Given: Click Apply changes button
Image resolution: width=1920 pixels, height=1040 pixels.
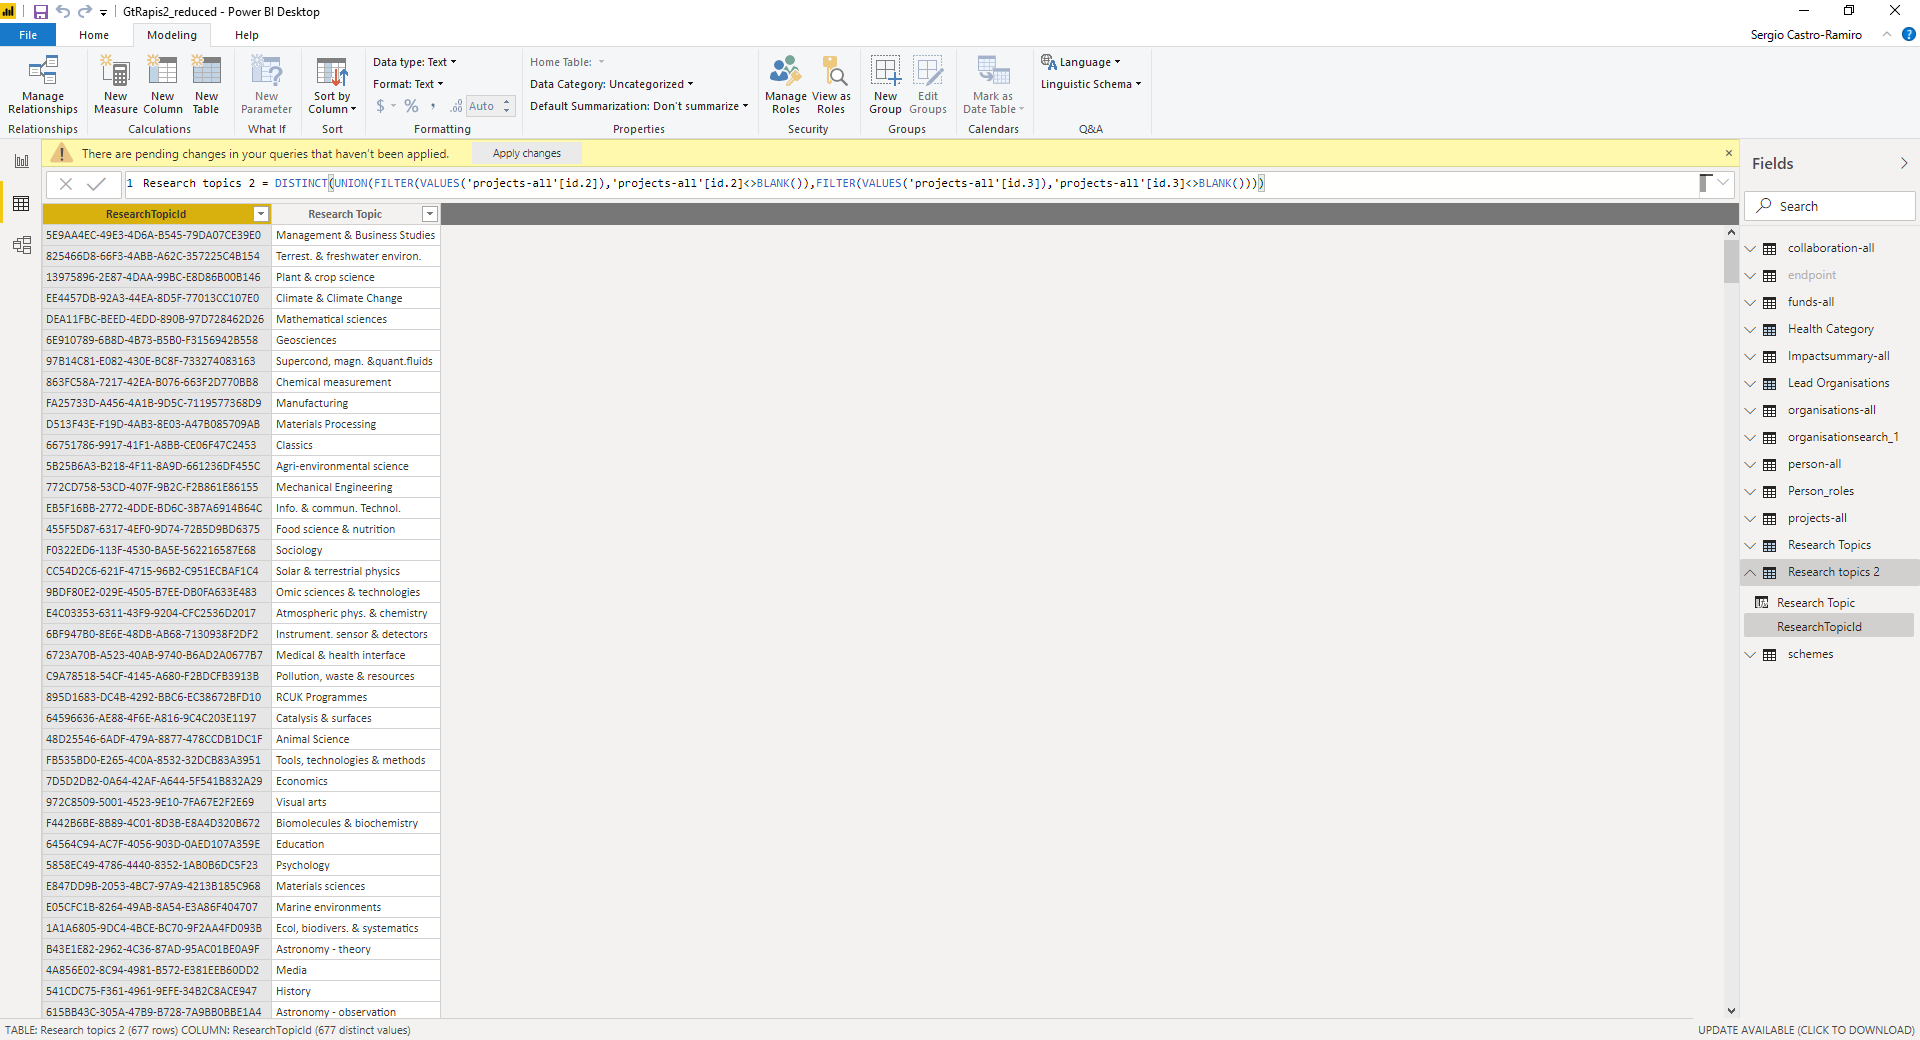Looking at the screenshot, I should (x=527, y=153).
